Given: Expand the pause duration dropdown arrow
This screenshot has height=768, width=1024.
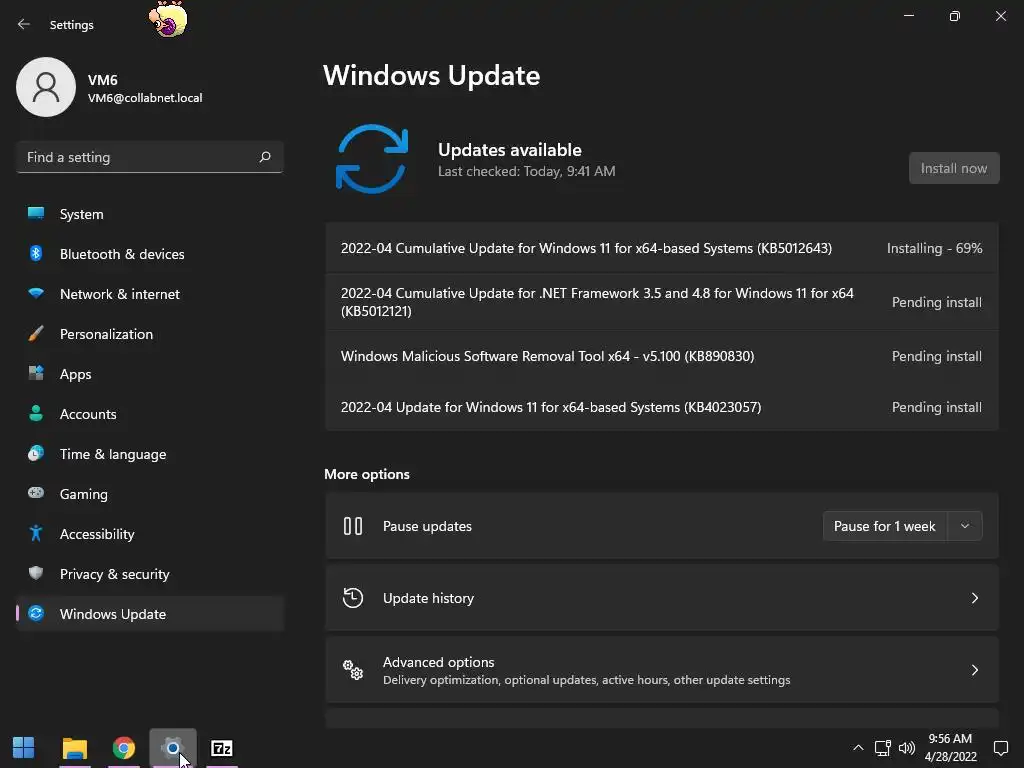Looking at the screenshot, I should pos(965,526).
